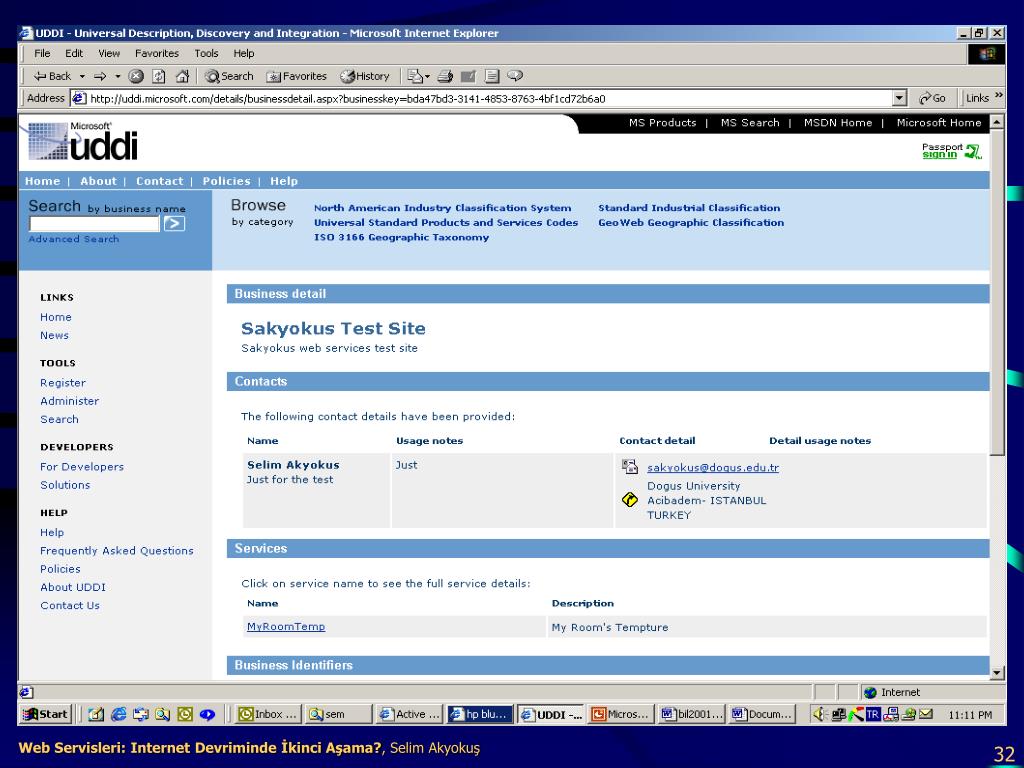Viewport: 1024px width, 768px height.
Task: Open the History pane from the toolbar
Action: click(365, 76)
